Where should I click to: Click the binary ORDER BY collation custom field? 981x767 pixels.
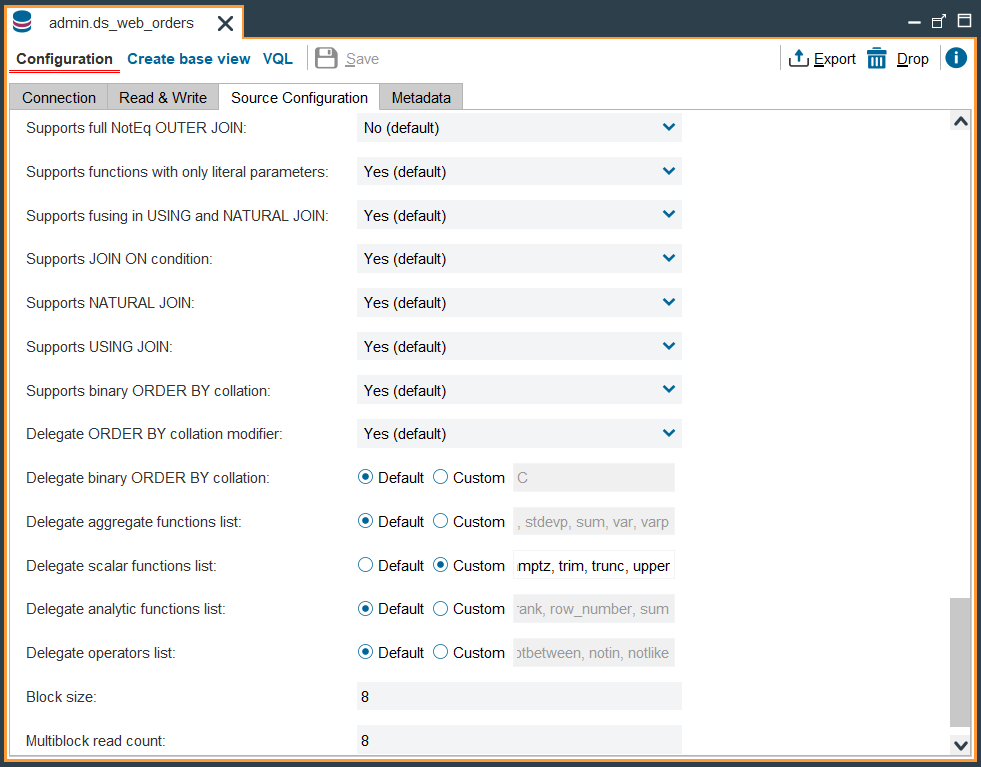coord(594,477)
